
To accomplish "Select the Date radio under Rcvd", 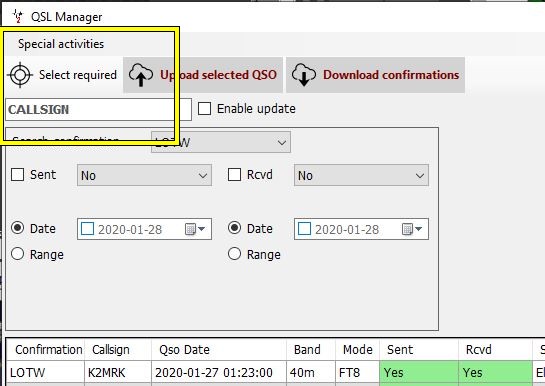I will (x=234, y=228).
